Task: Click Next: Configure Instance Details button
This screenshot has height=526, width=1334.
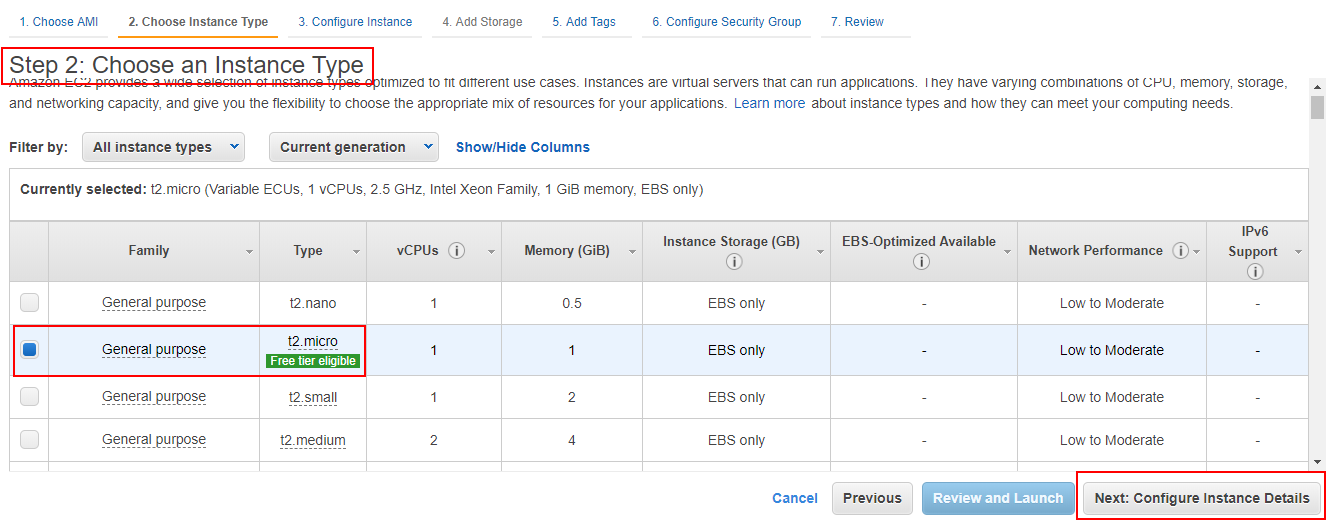Action: [1201, 498]
